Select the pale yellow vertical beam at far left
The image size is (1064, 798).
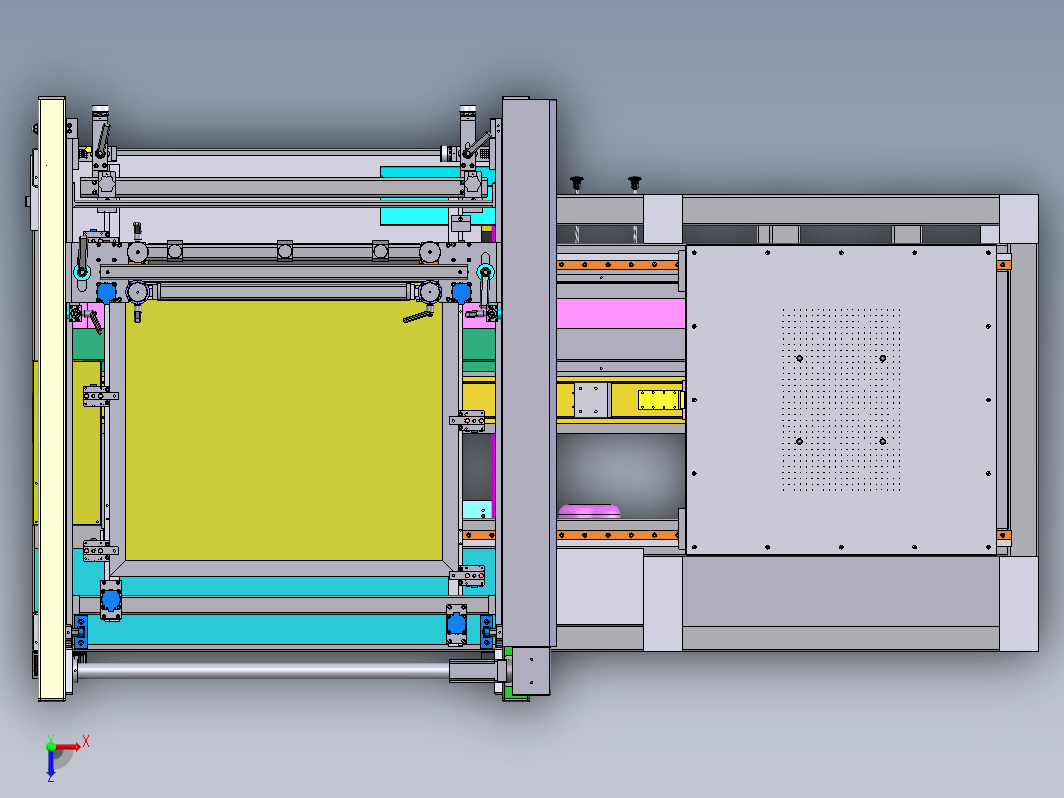(x=52, y=398)
